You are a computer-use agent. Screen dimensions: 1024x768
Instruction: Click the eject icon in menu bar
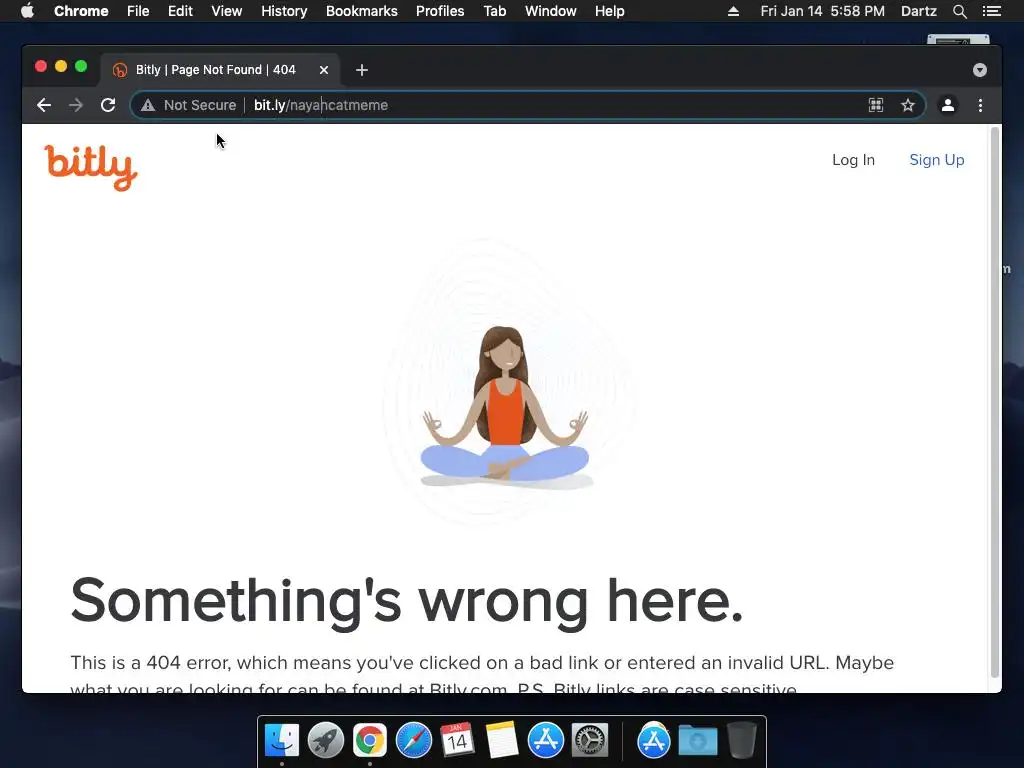733,11
